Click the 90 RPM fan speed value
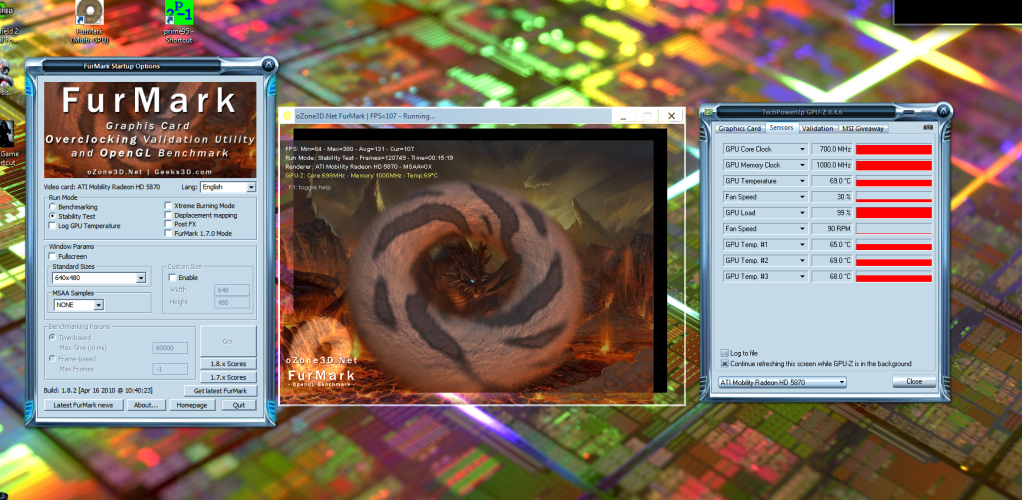 (x=832, y=228)
